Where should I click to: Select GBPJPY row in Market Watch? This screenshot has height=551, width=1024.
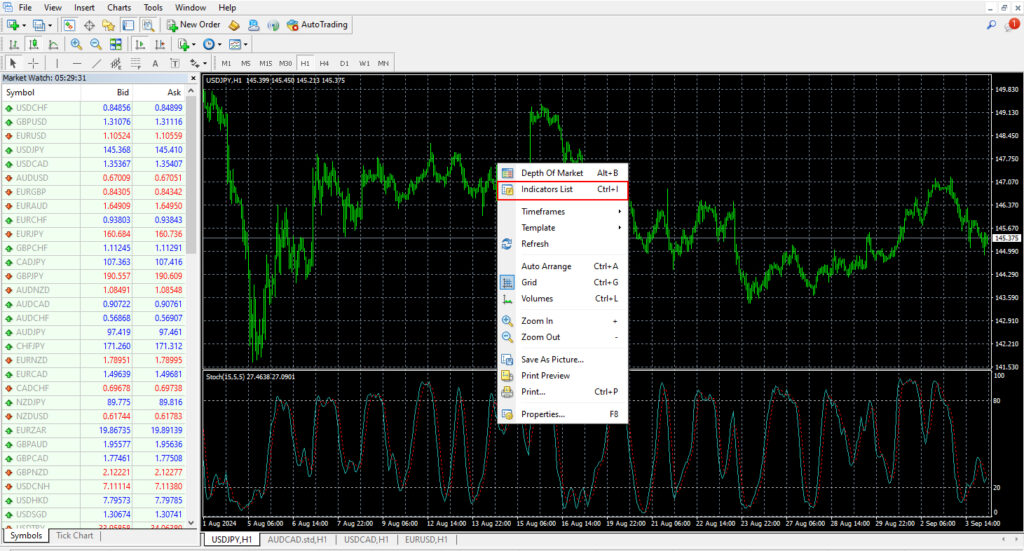click(x=94, y=276)
